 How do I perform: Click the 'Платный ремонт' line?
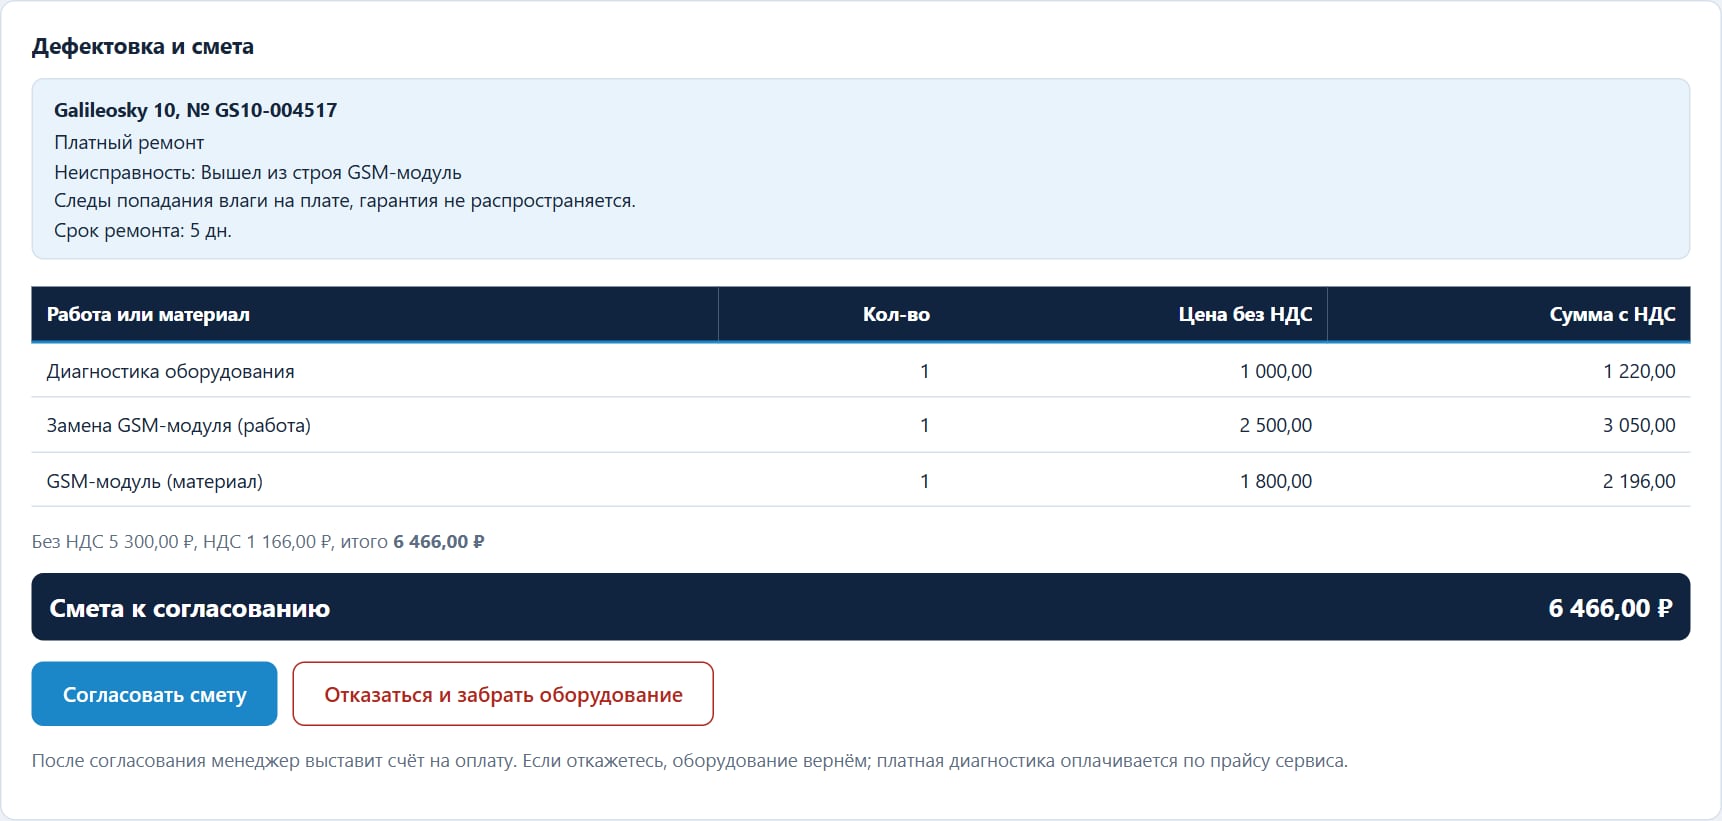tap(129, 142)
